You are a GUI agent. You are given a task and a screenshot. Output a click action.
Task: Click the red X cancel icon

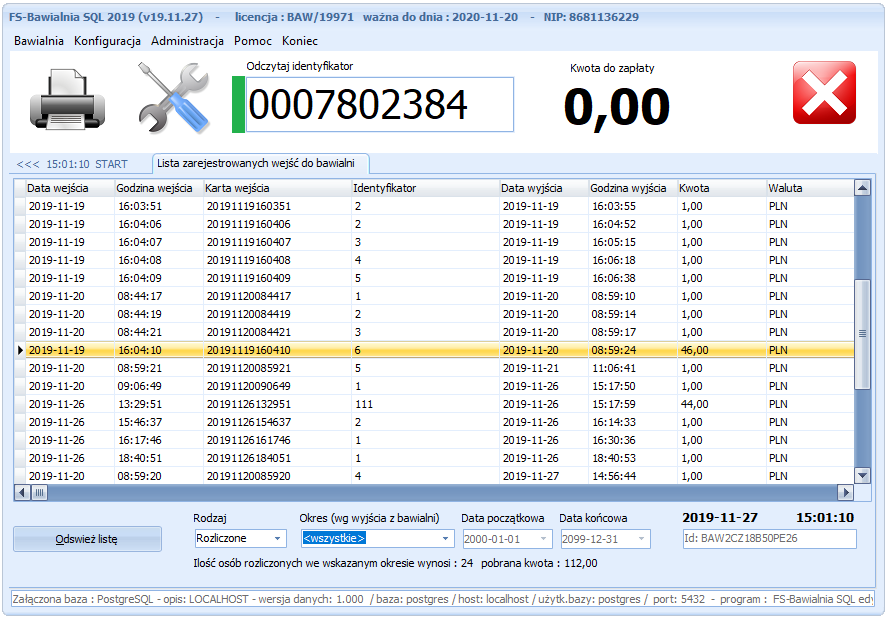[x=824, y=93]
